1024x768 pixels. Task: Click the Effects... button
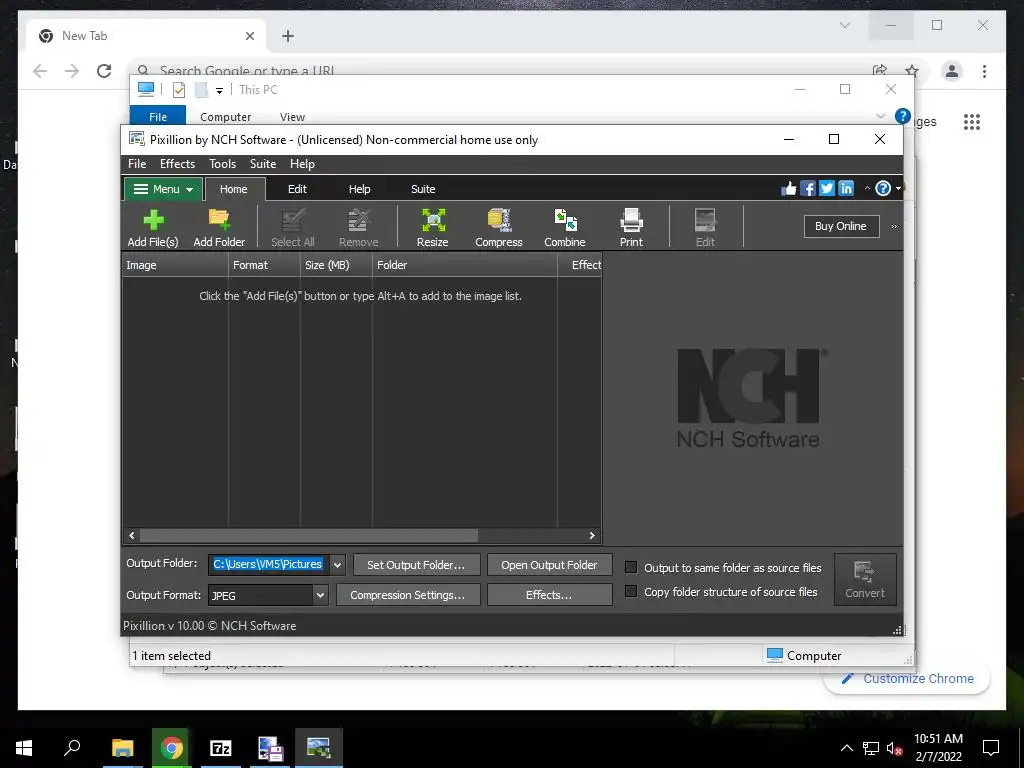pyautogui.click(x=549, y=595)
